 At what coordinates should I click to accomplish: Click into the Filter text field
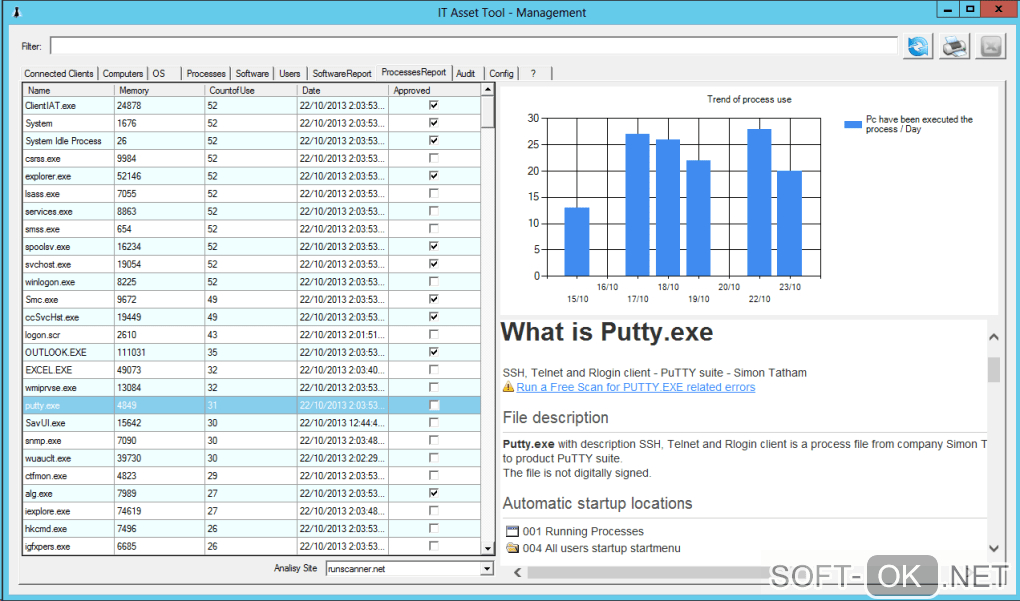[x=472, y=46]
